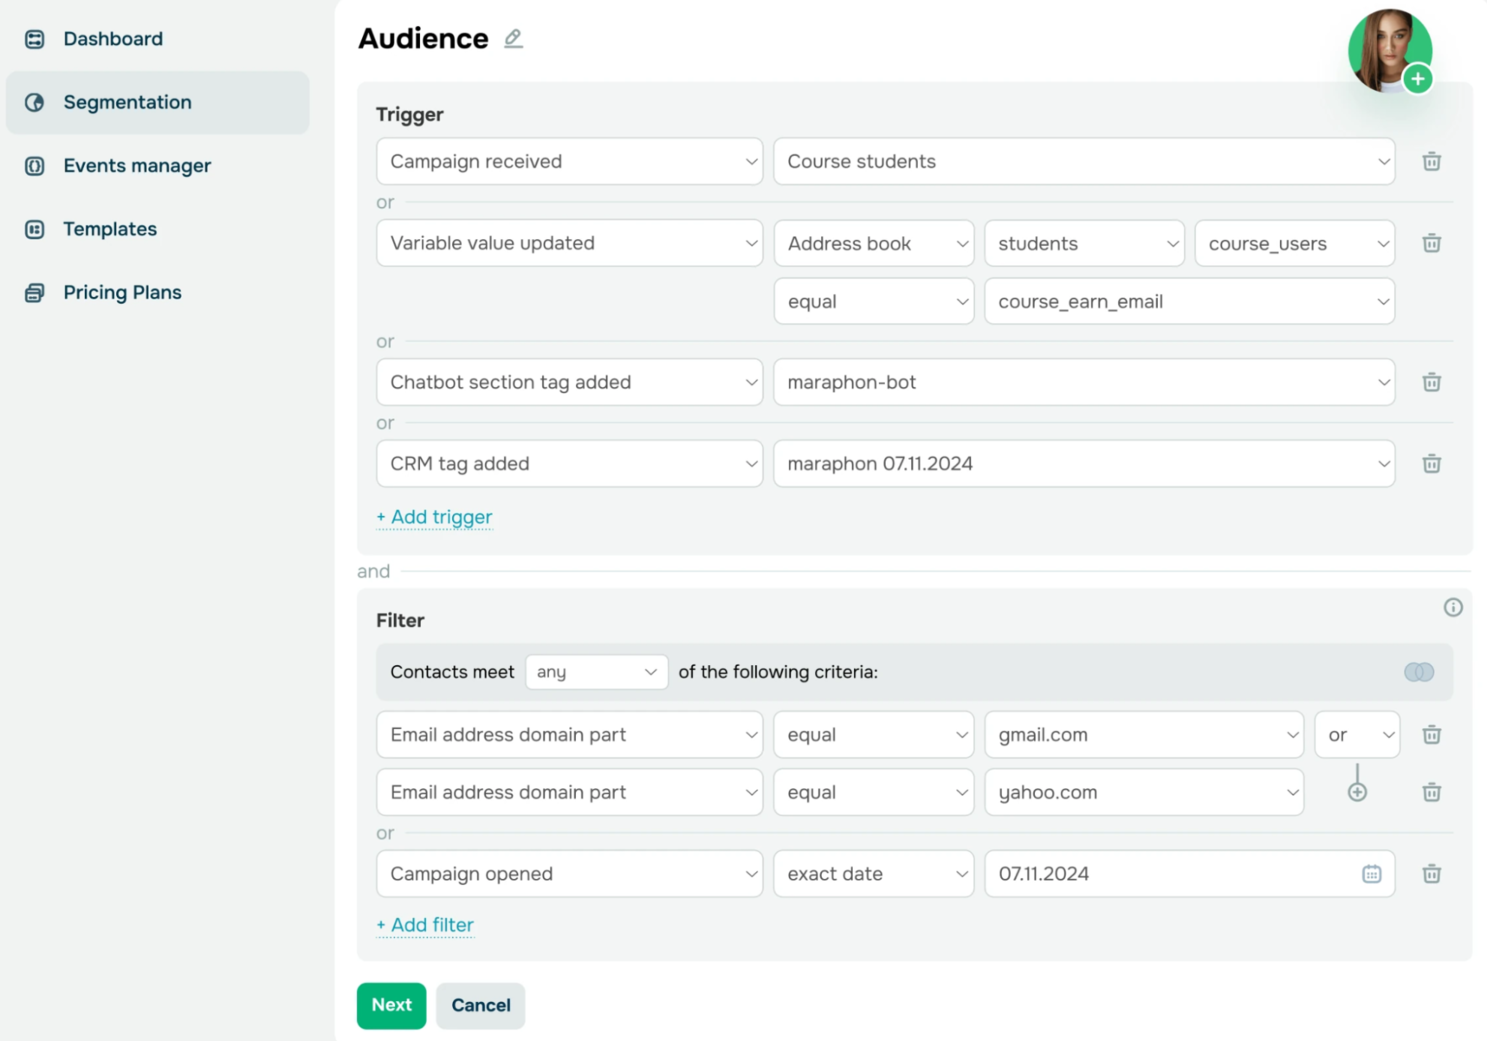This screenshot has width=1487, height=1041.
Task: Delete the CRM tag added trigger
Action: tap(1431, 463)
